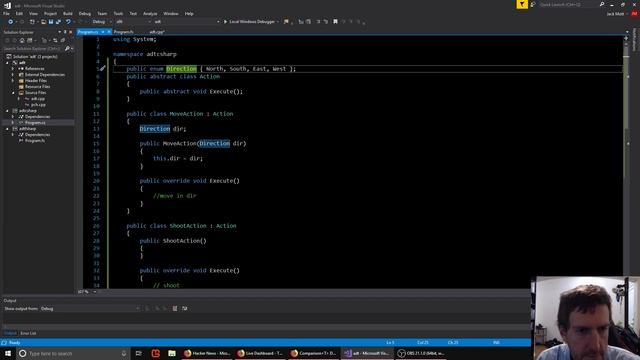Open the Help menu

[x=189, y=13]
